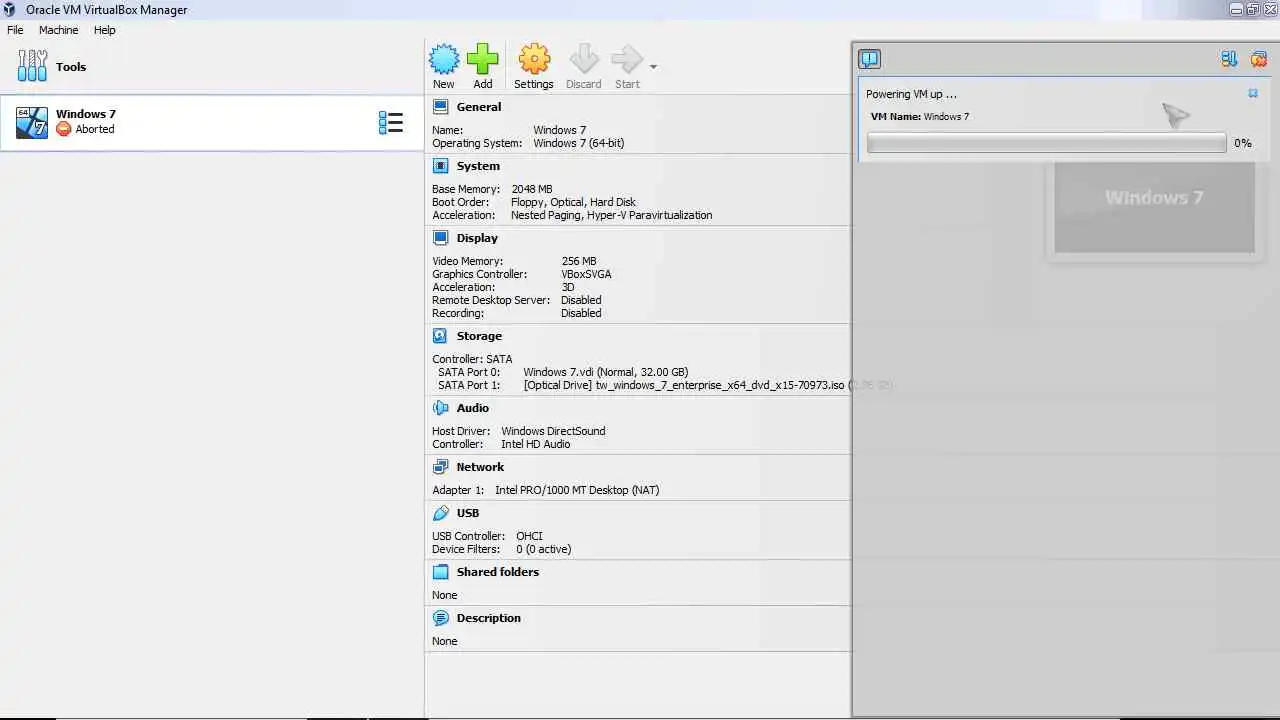Click 'Floppy, Optical, Hard Disk' boot order
The height and width of the screenshot is (720, 1280).
pyautogui.click(x=573, y=202)
